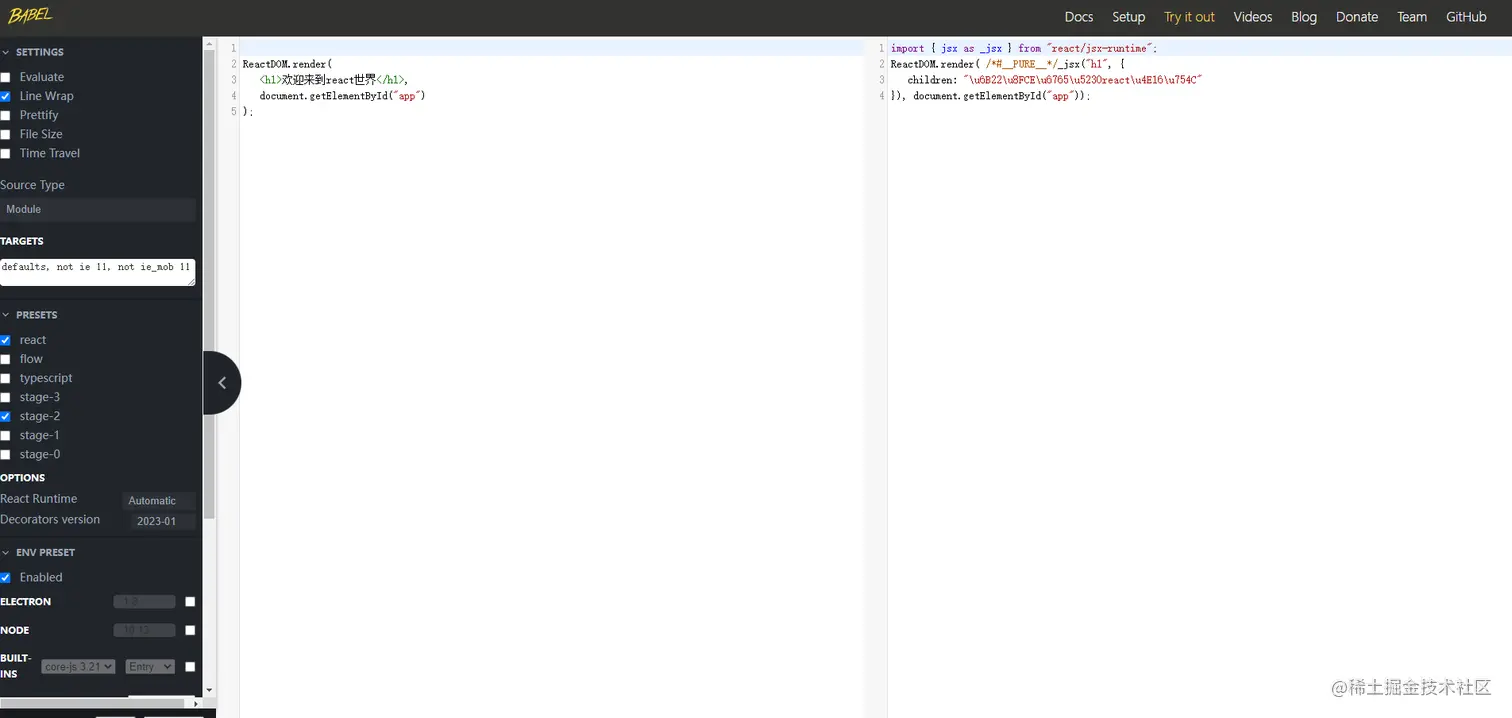The height and width of the screenshot is (718, 1512).
Task: Click the Source Type label
Action: 32,185
